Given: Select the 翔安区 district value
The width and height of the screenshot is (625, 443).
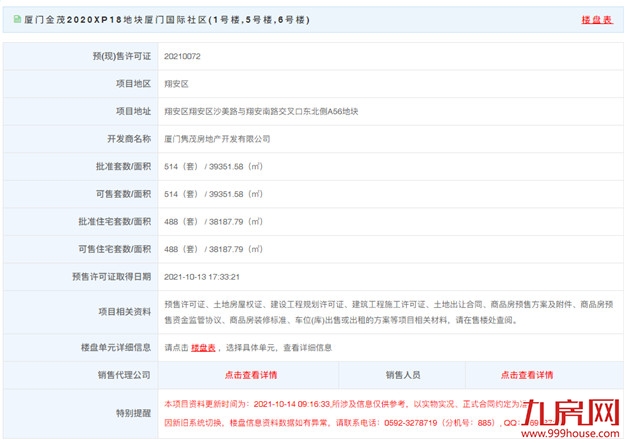Looking at the screenshot, I should coord(176,84).
